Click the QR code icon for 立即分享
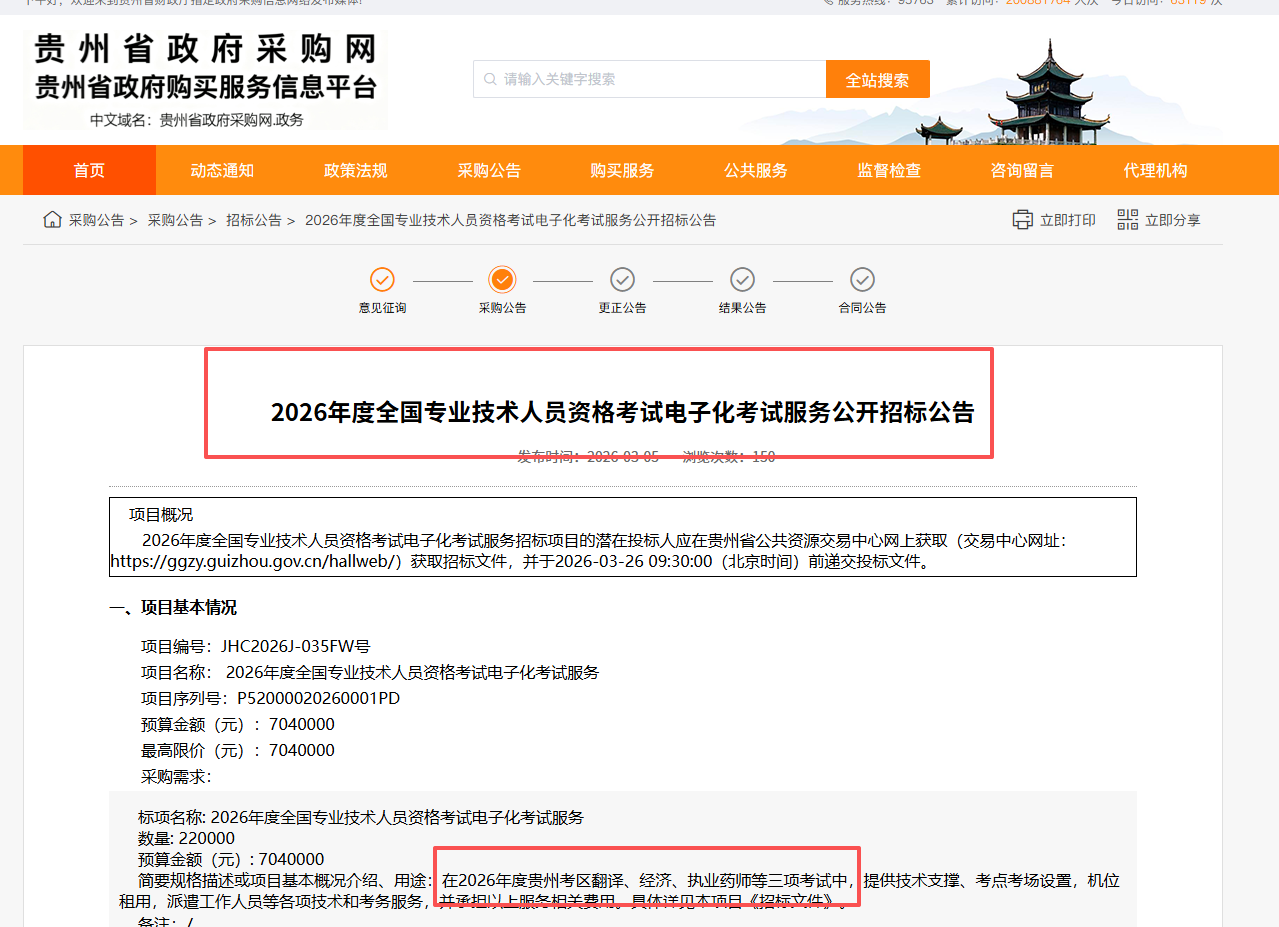This screenshot has width=1279, height=927. pos(1127,220)
